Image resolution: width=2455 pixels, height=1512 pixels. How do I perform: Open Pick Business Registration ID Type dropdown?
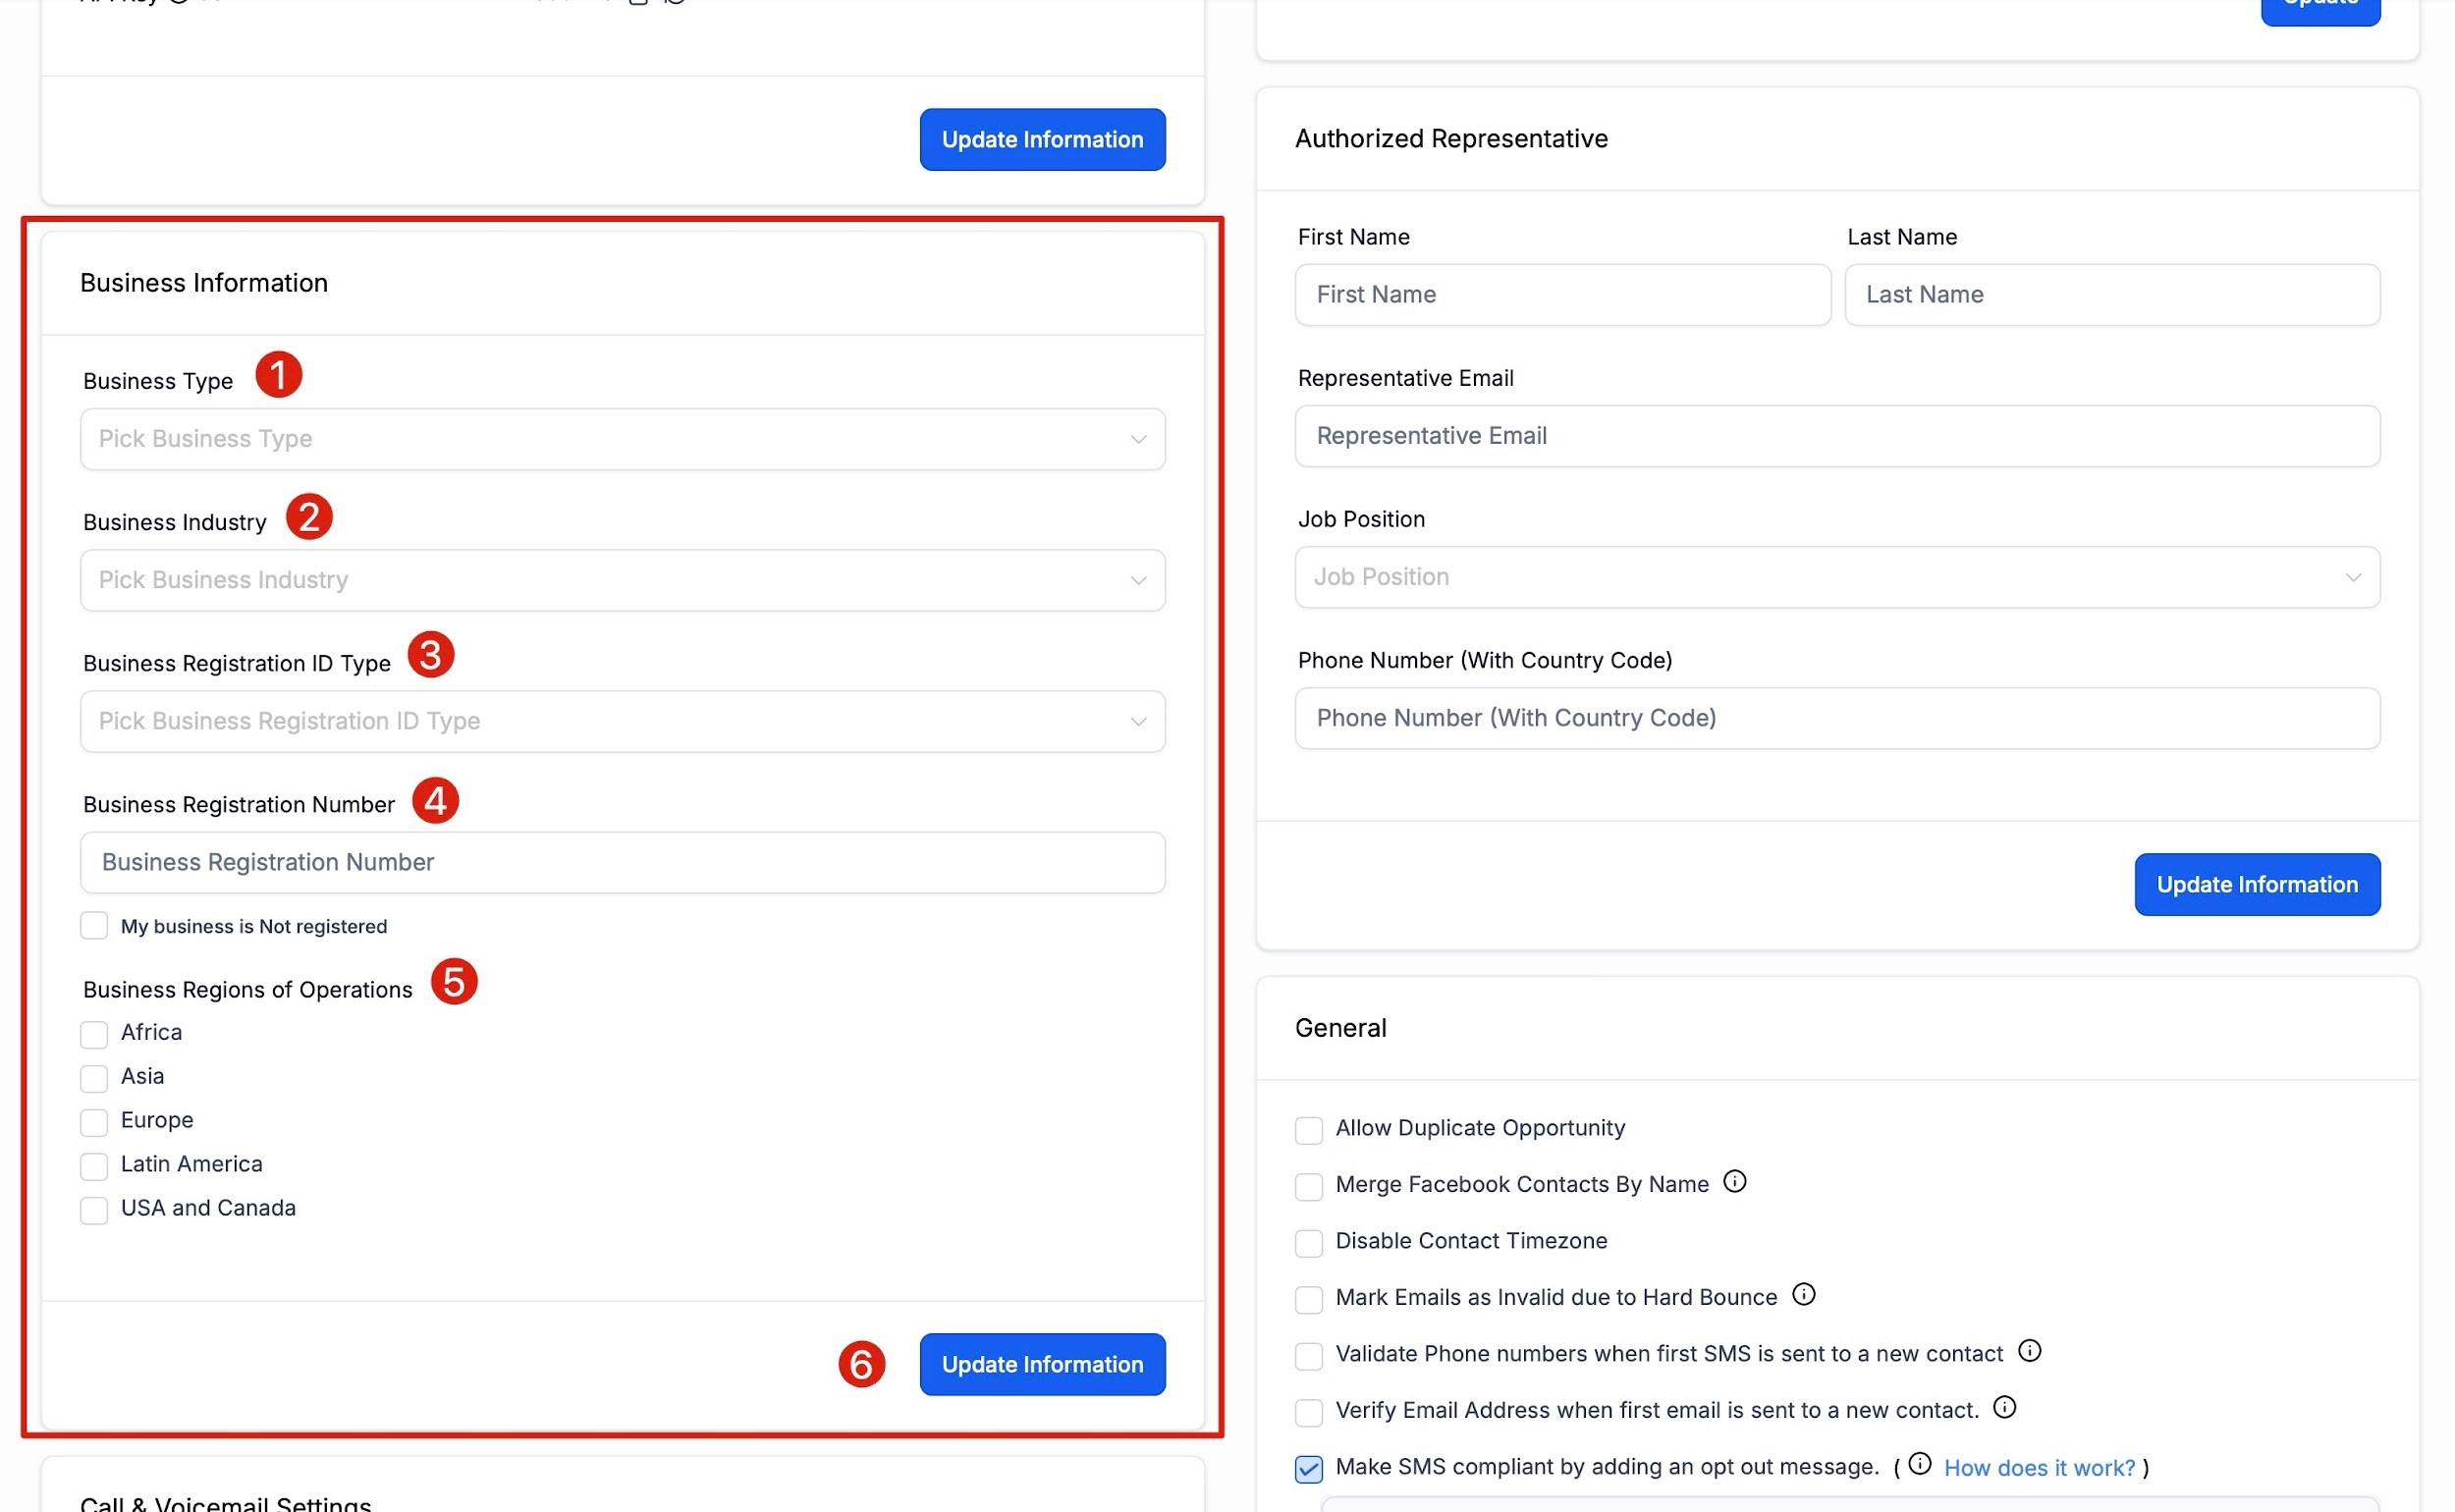coord(622,721)
